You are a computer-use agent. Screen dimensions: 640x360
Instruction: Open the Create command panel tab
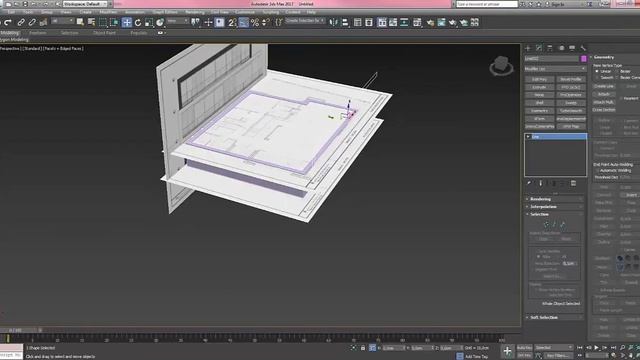pos(528,48)
